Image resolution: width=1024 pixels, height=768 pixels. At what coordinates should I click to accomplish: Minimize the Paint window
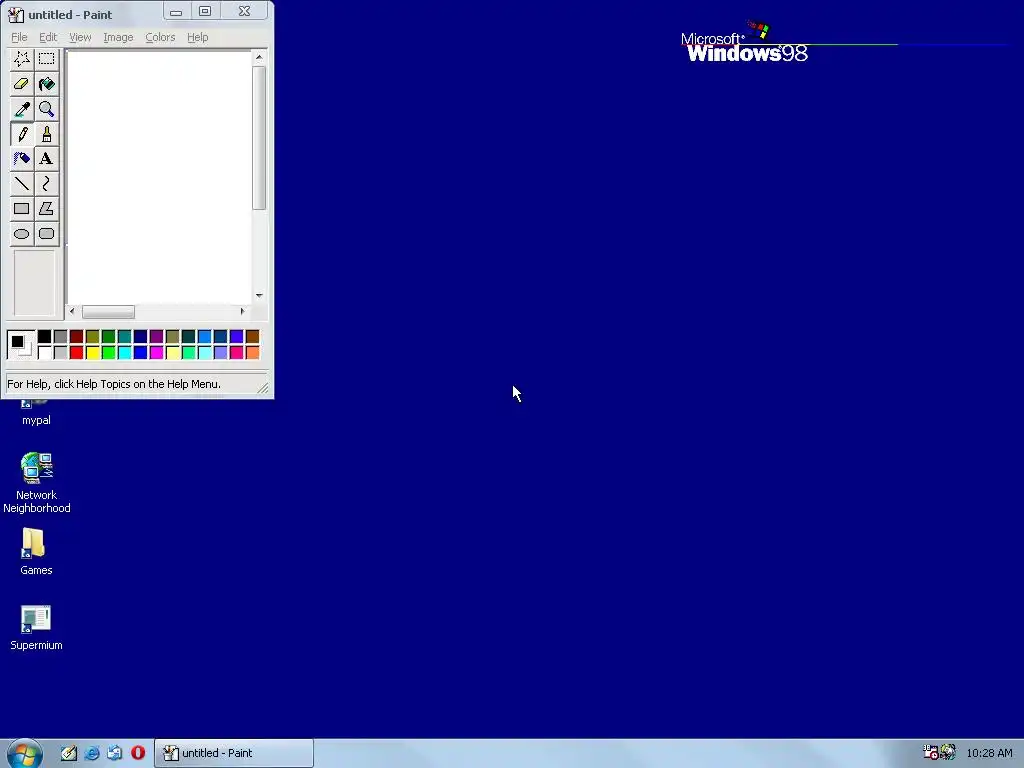pyautogui.click(x=176, y=11)
